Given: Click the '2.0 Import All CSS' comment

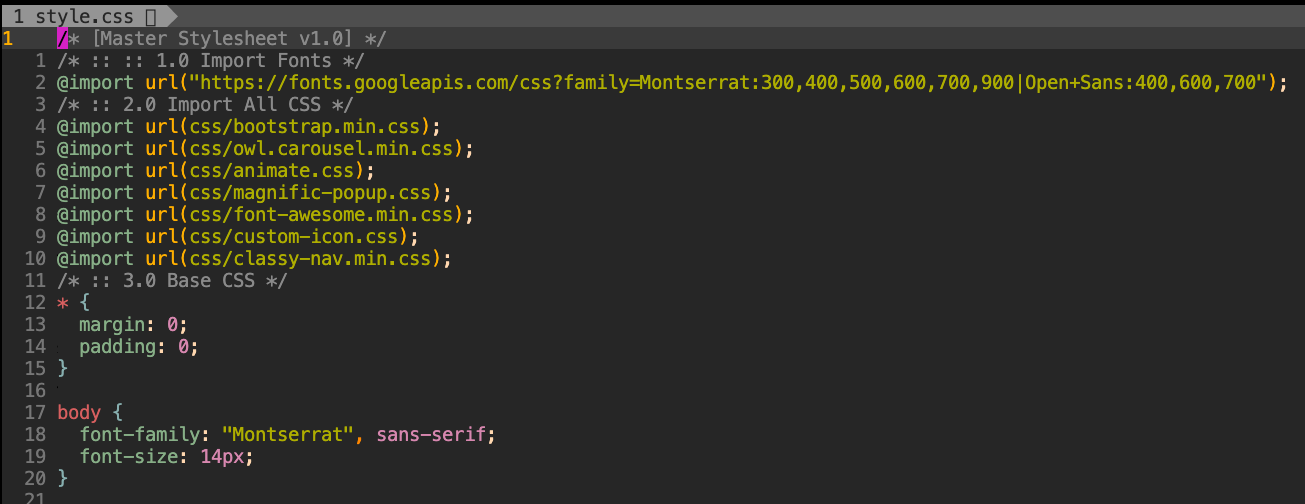Looking at the screenshot, I should pyautogui.click(x=205, y=104).
